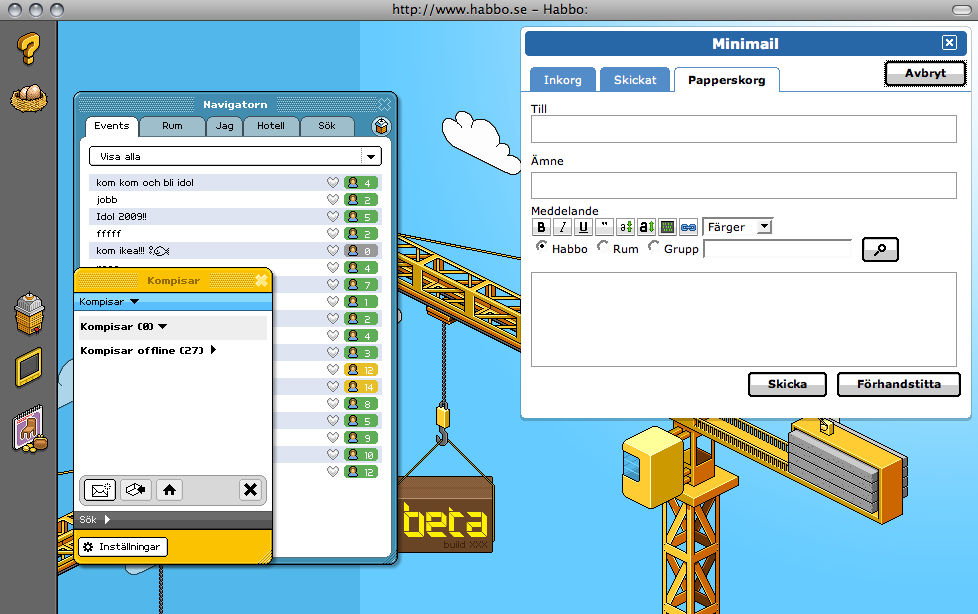Close the Minimail window

(x=949, y=42)
